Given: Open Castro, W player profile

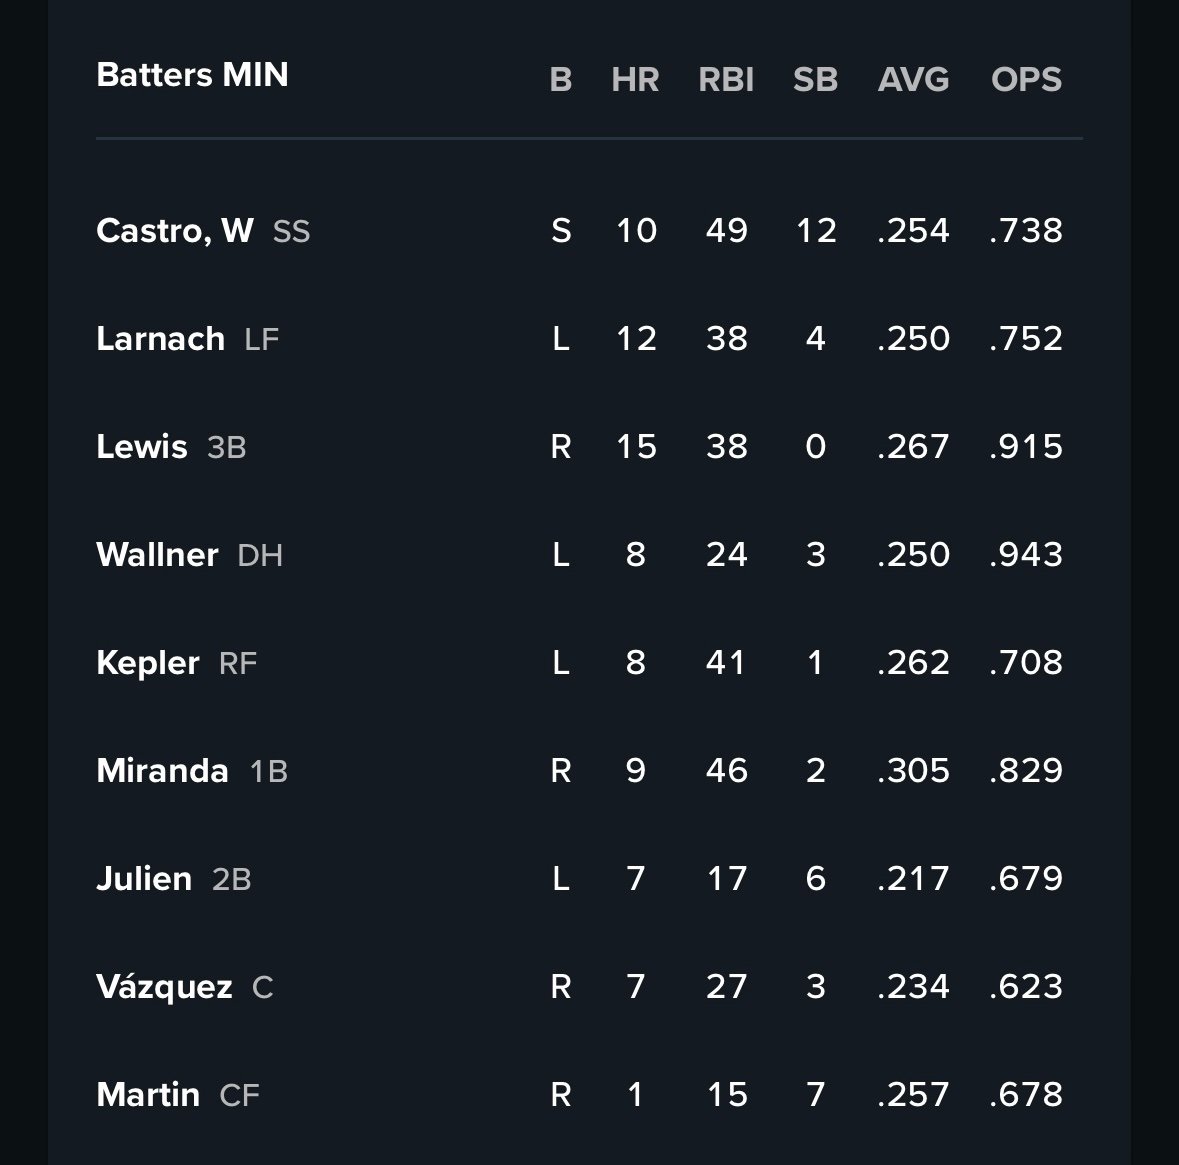Looking at the screenshot, I should tap(175, 231).
